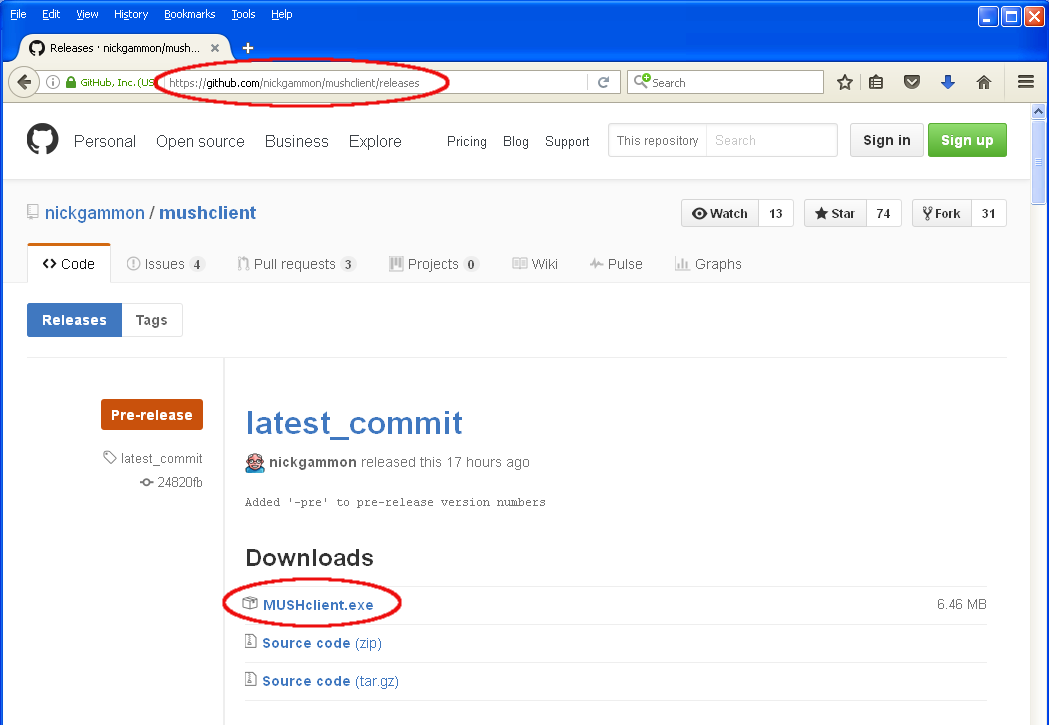
Task: Click the tag icon next to latest_commit
Action: pos(110,457)
